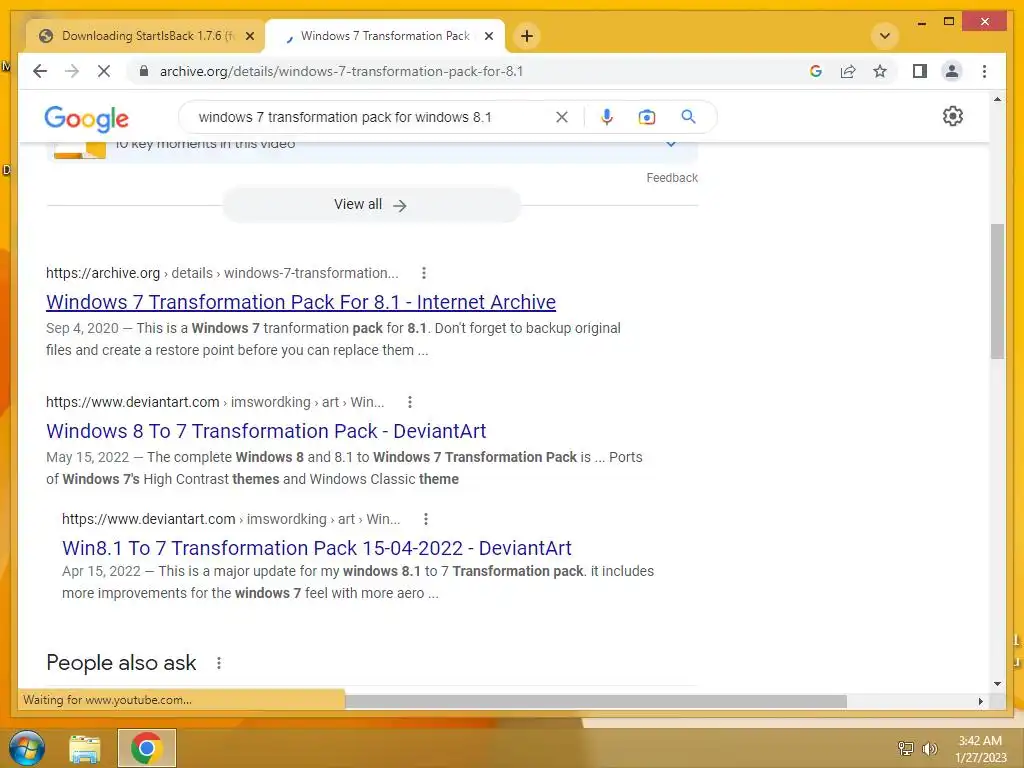This screenshot has height=768, width=1024.
Task: Submit search with magnifier icon
Action: click(688, 117)
